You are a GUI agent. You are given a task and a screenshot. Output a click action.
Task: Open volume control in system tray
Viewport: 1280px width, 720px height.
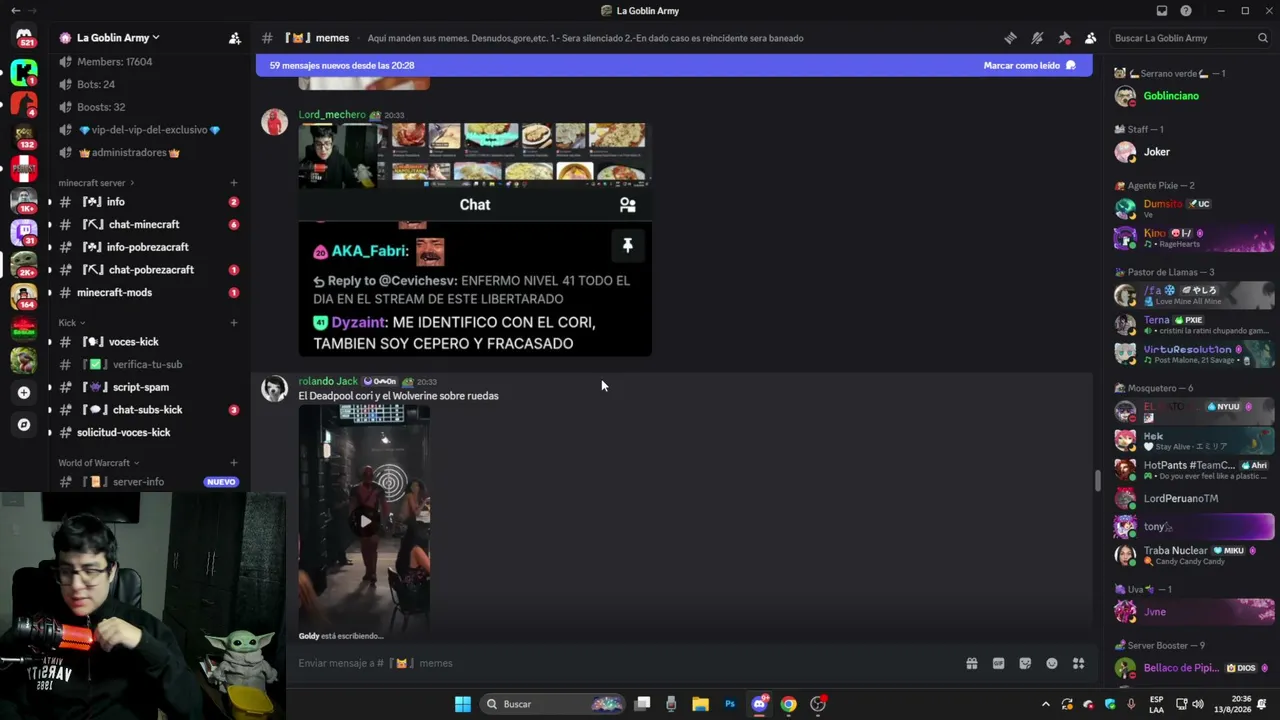(x=1198, y=704)
